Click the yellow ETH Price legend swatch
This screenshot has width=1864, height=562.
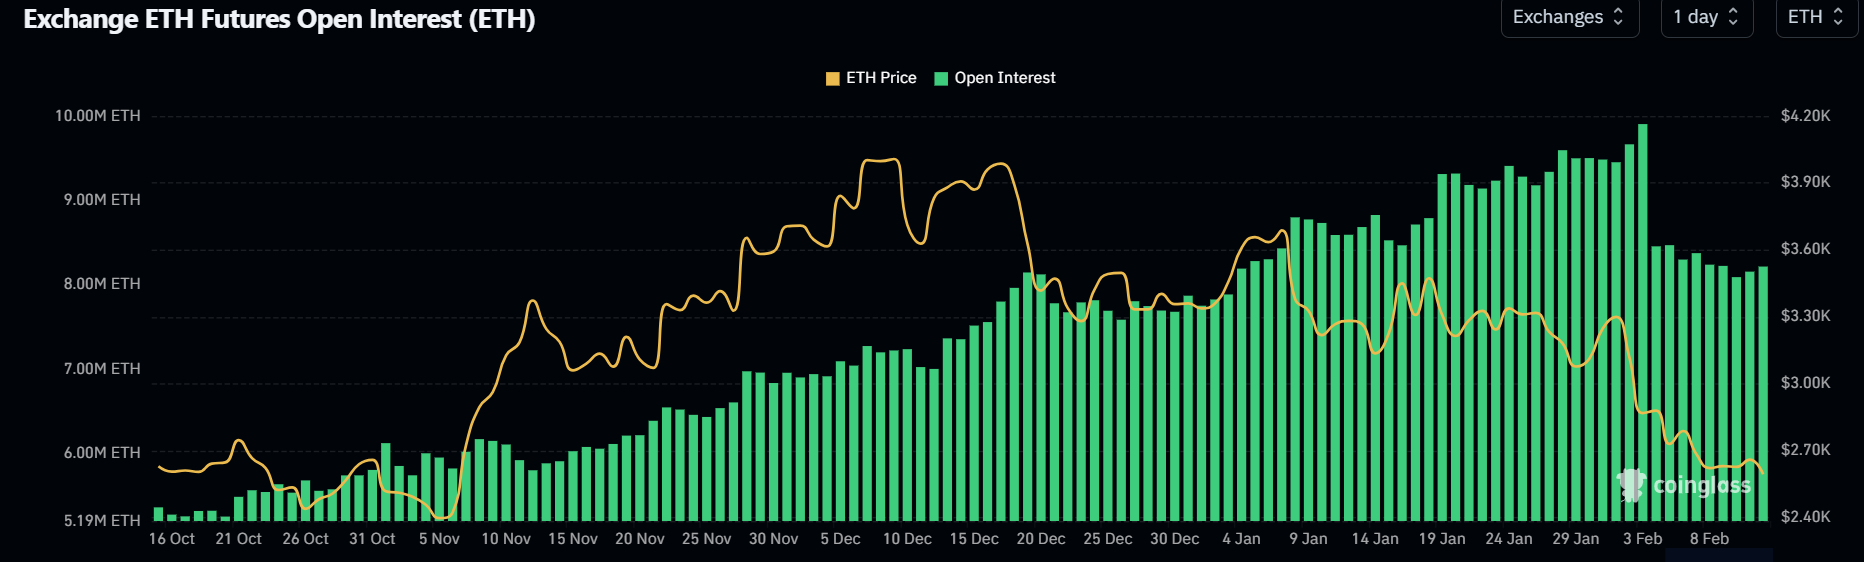[x=832, y=79]
